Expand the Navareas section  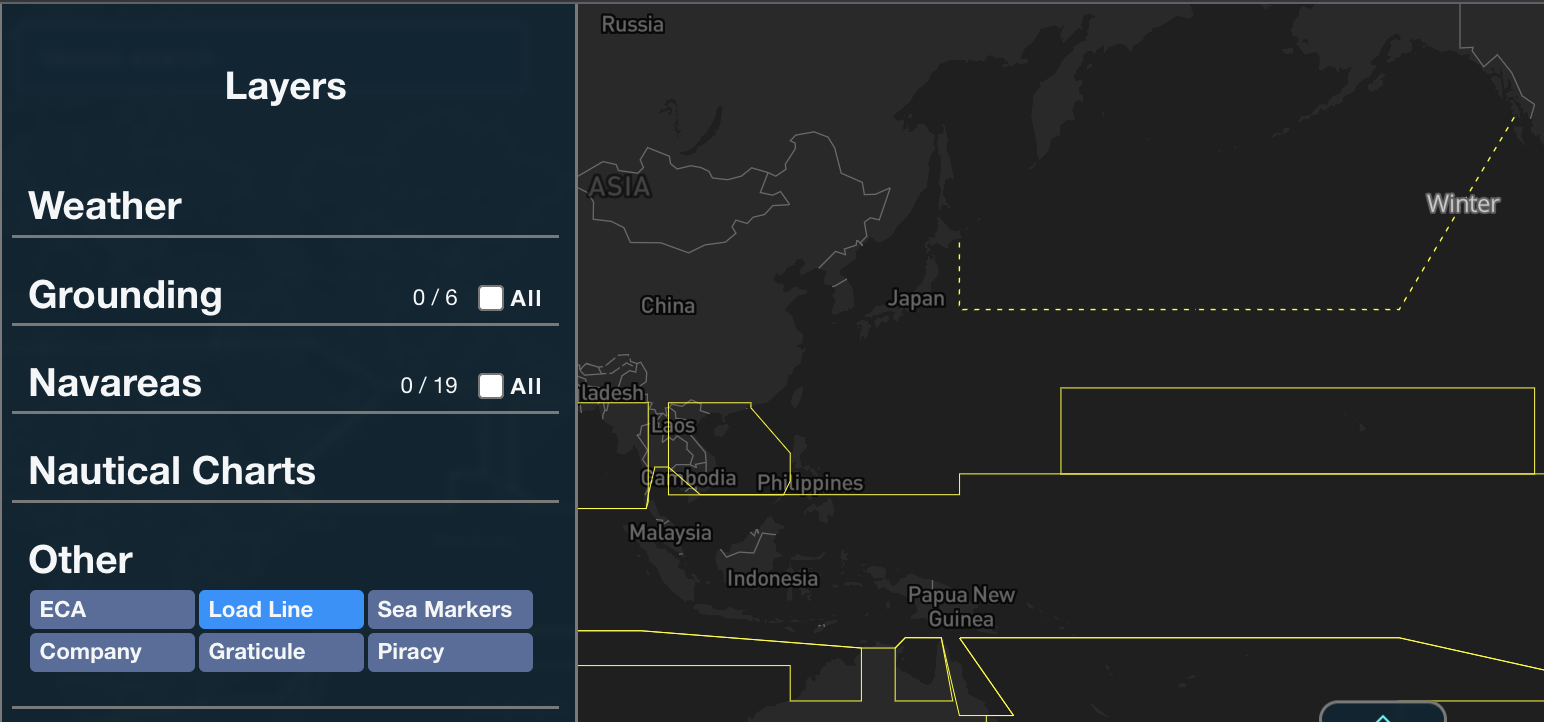tap(115, 384)
